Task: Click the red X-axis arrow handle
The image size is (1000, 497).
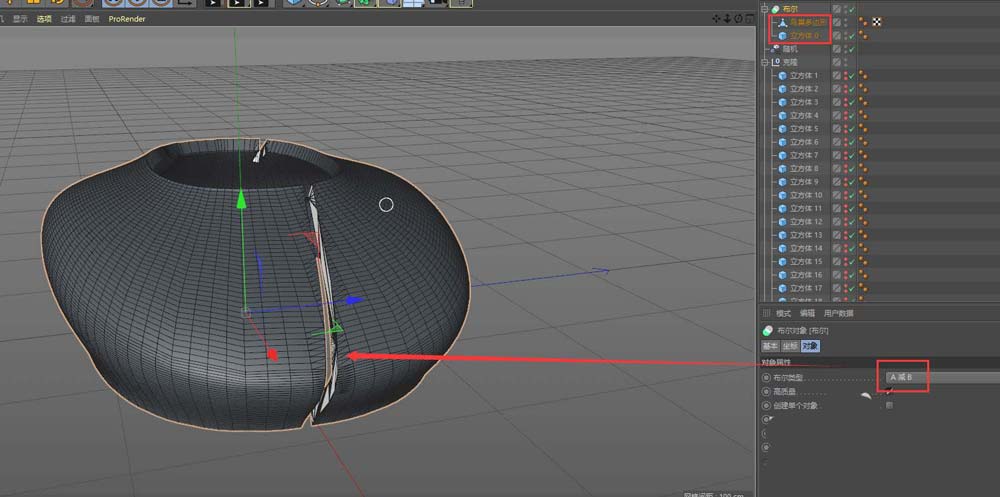Action: pyautogui.click(x=271, y=355)
